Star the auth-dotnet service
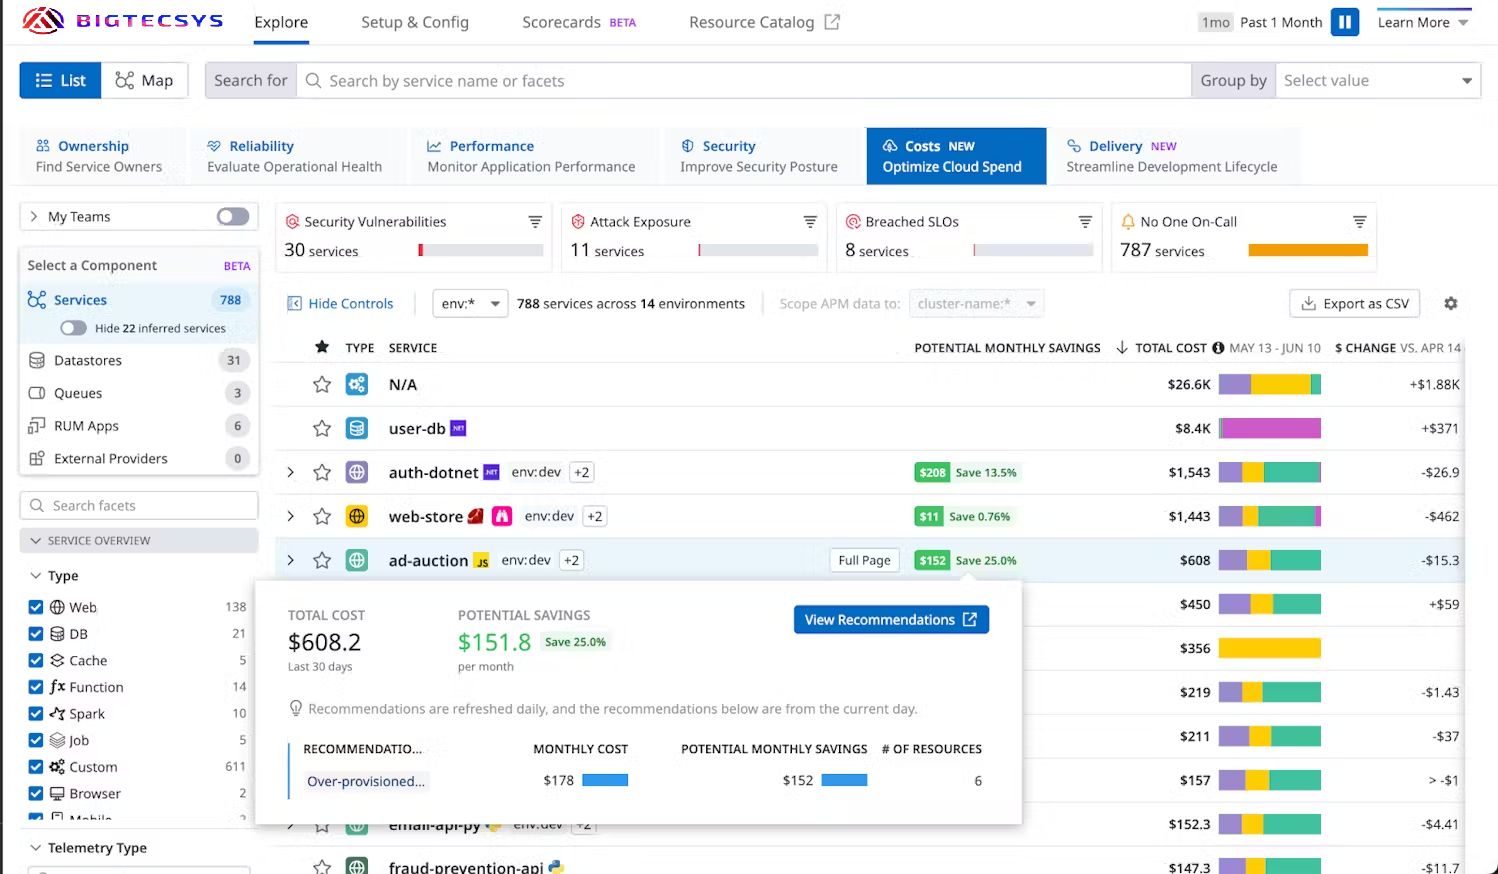Image resolution: width=1498 pixels, height=874 pixels. coord(322,472)
